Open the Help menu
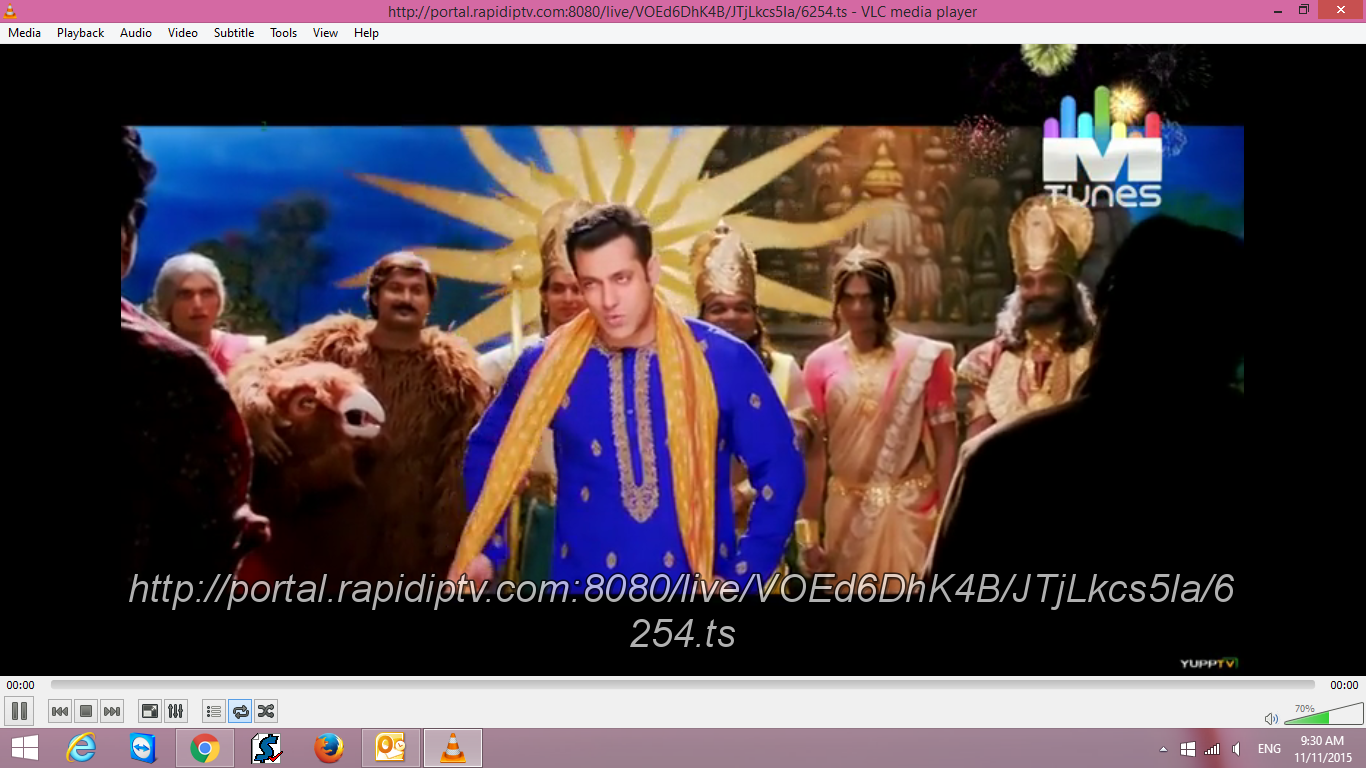 pos(366,33)
